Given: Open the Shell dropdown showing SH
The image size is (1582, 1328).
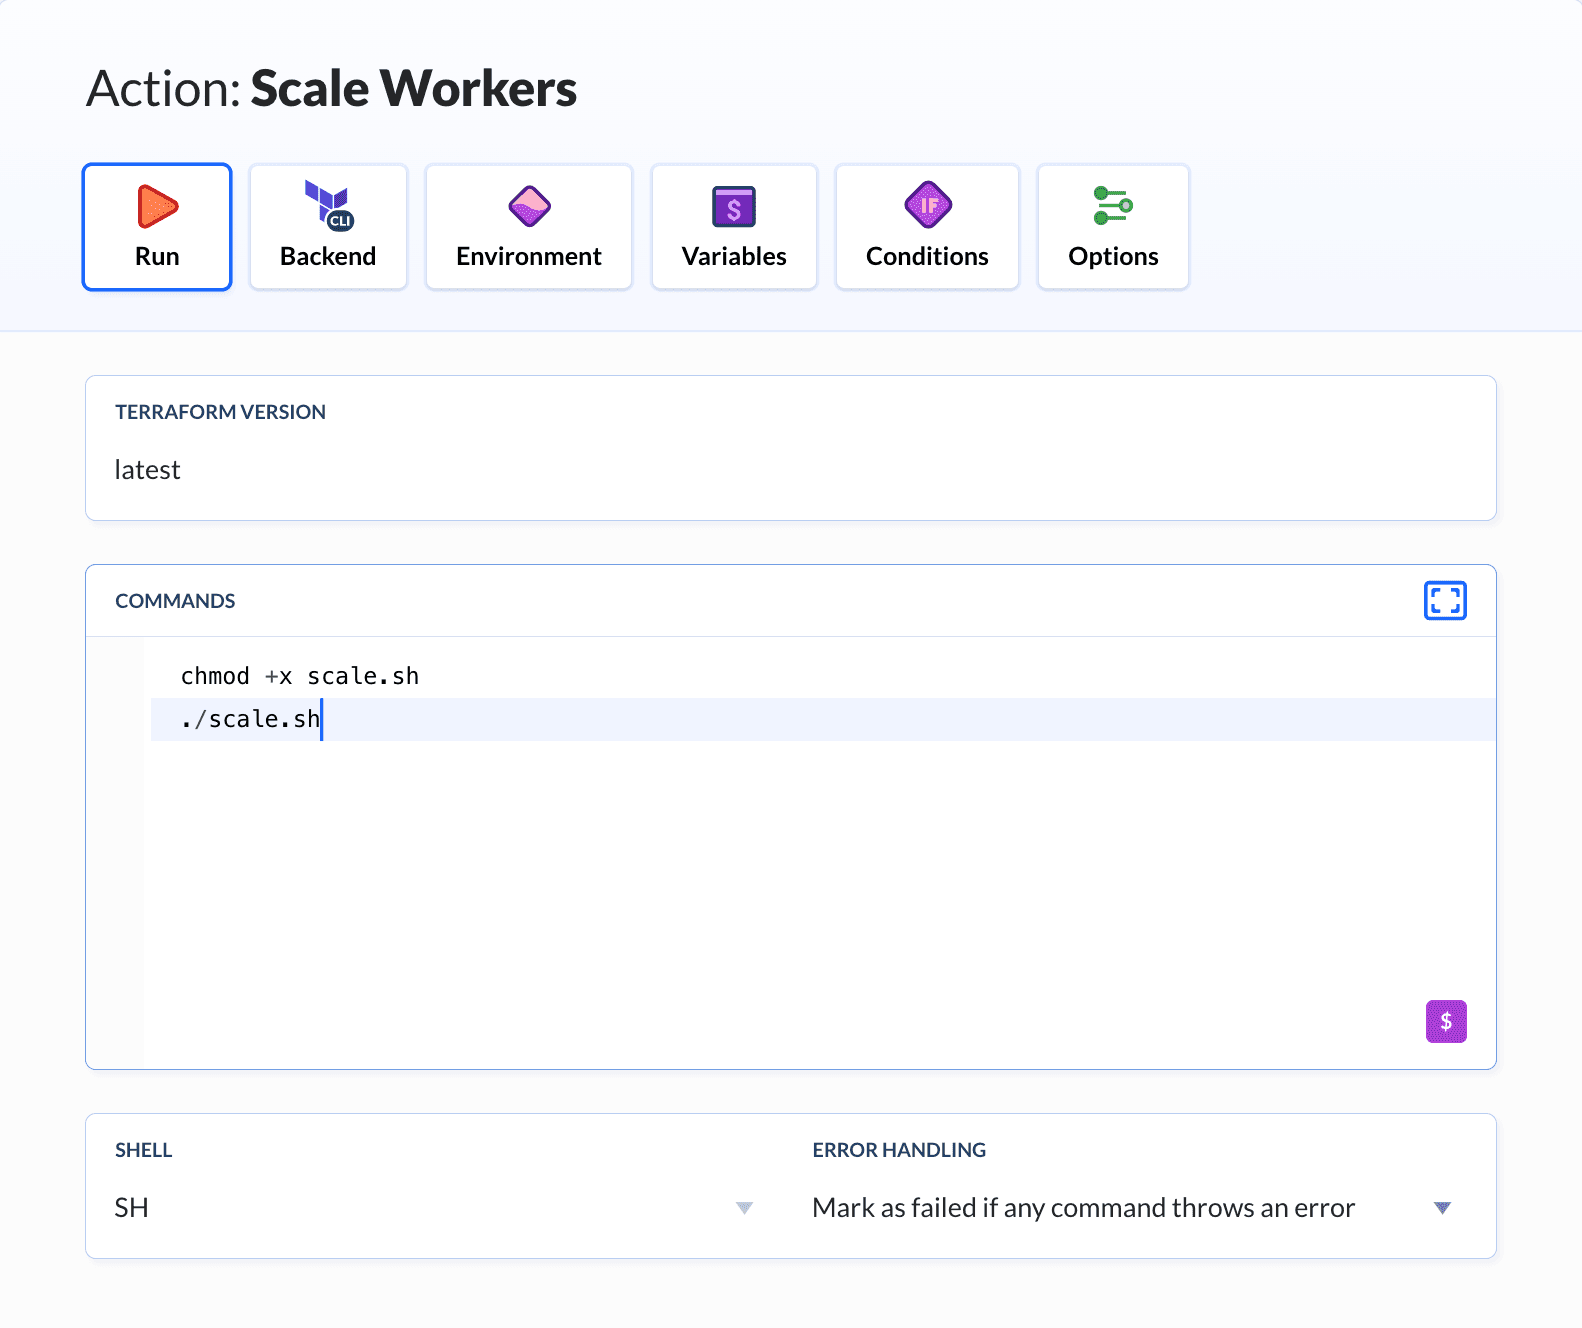Looking at the screenshot, I should click(430, 1208).
